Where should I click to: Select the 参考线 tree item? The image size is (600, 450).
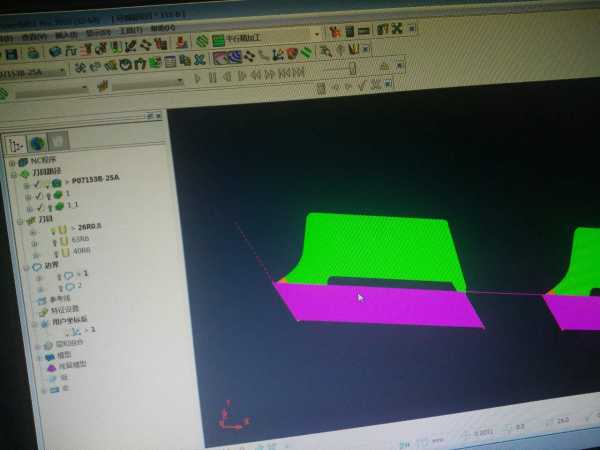tap(60, 299)
